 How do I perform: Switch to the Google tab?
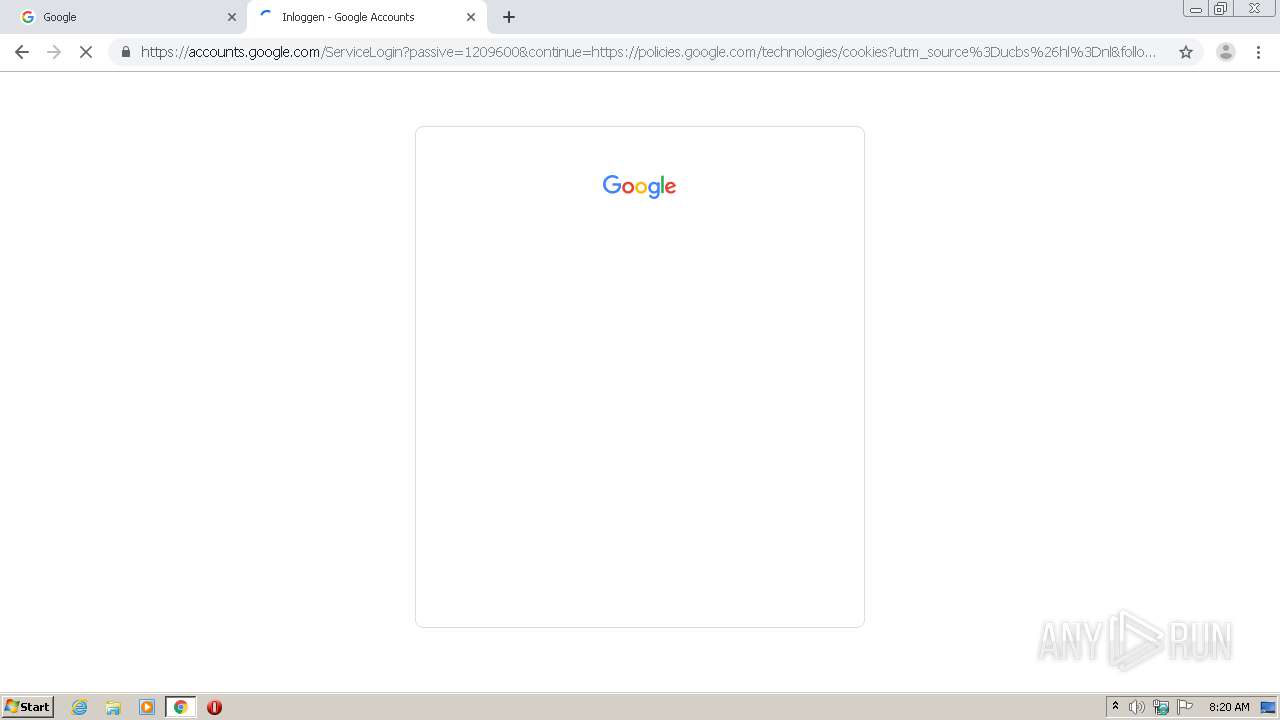coord(124,17)
